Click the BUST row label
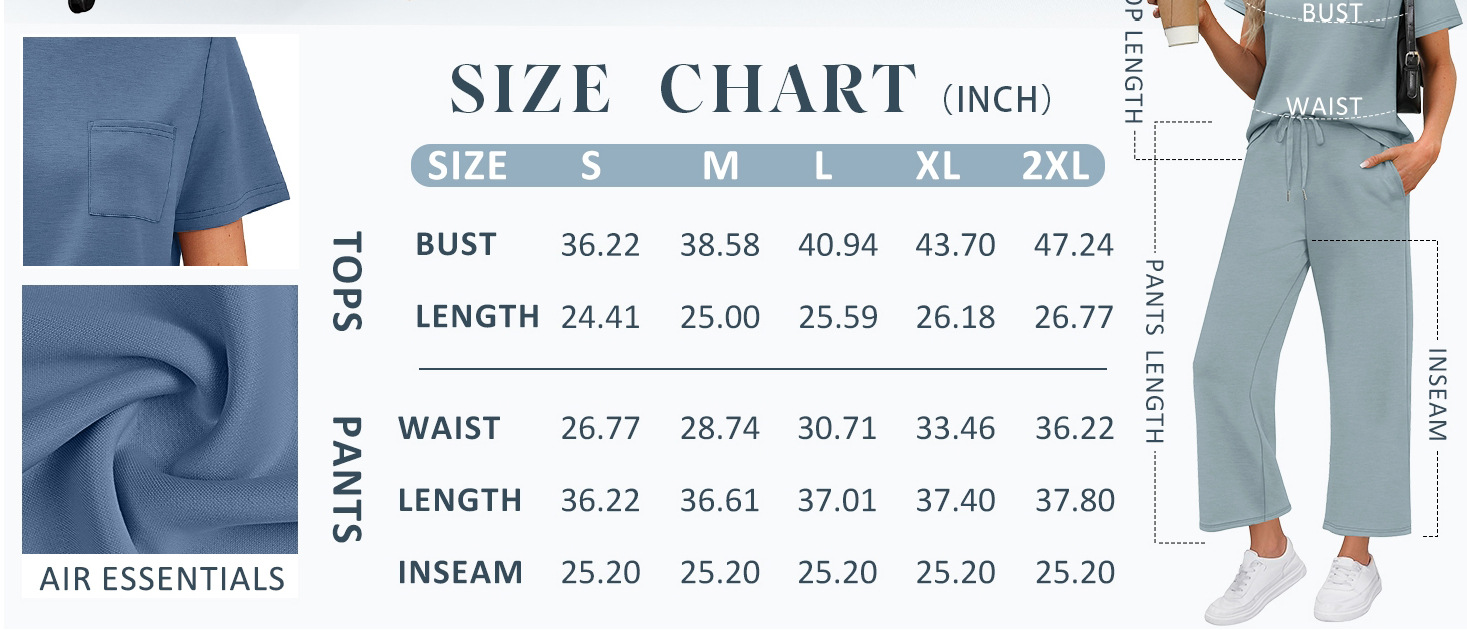The height and width of the screenshot is (630, 1467). tap(456, 244)
